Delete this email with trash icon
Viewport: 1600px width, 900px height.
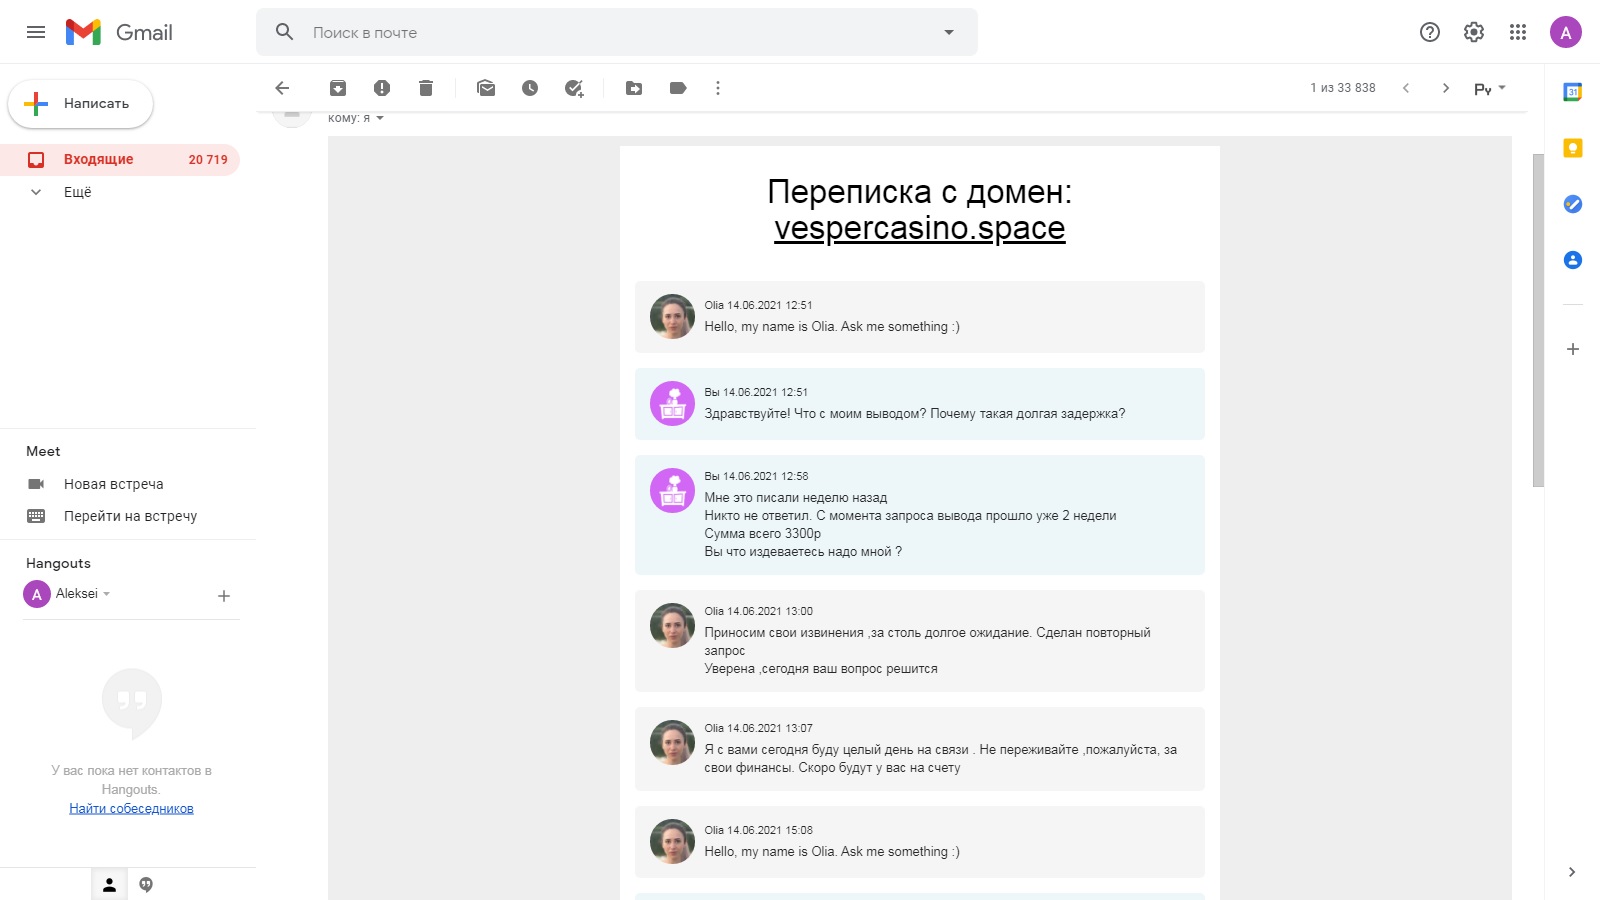426,88
